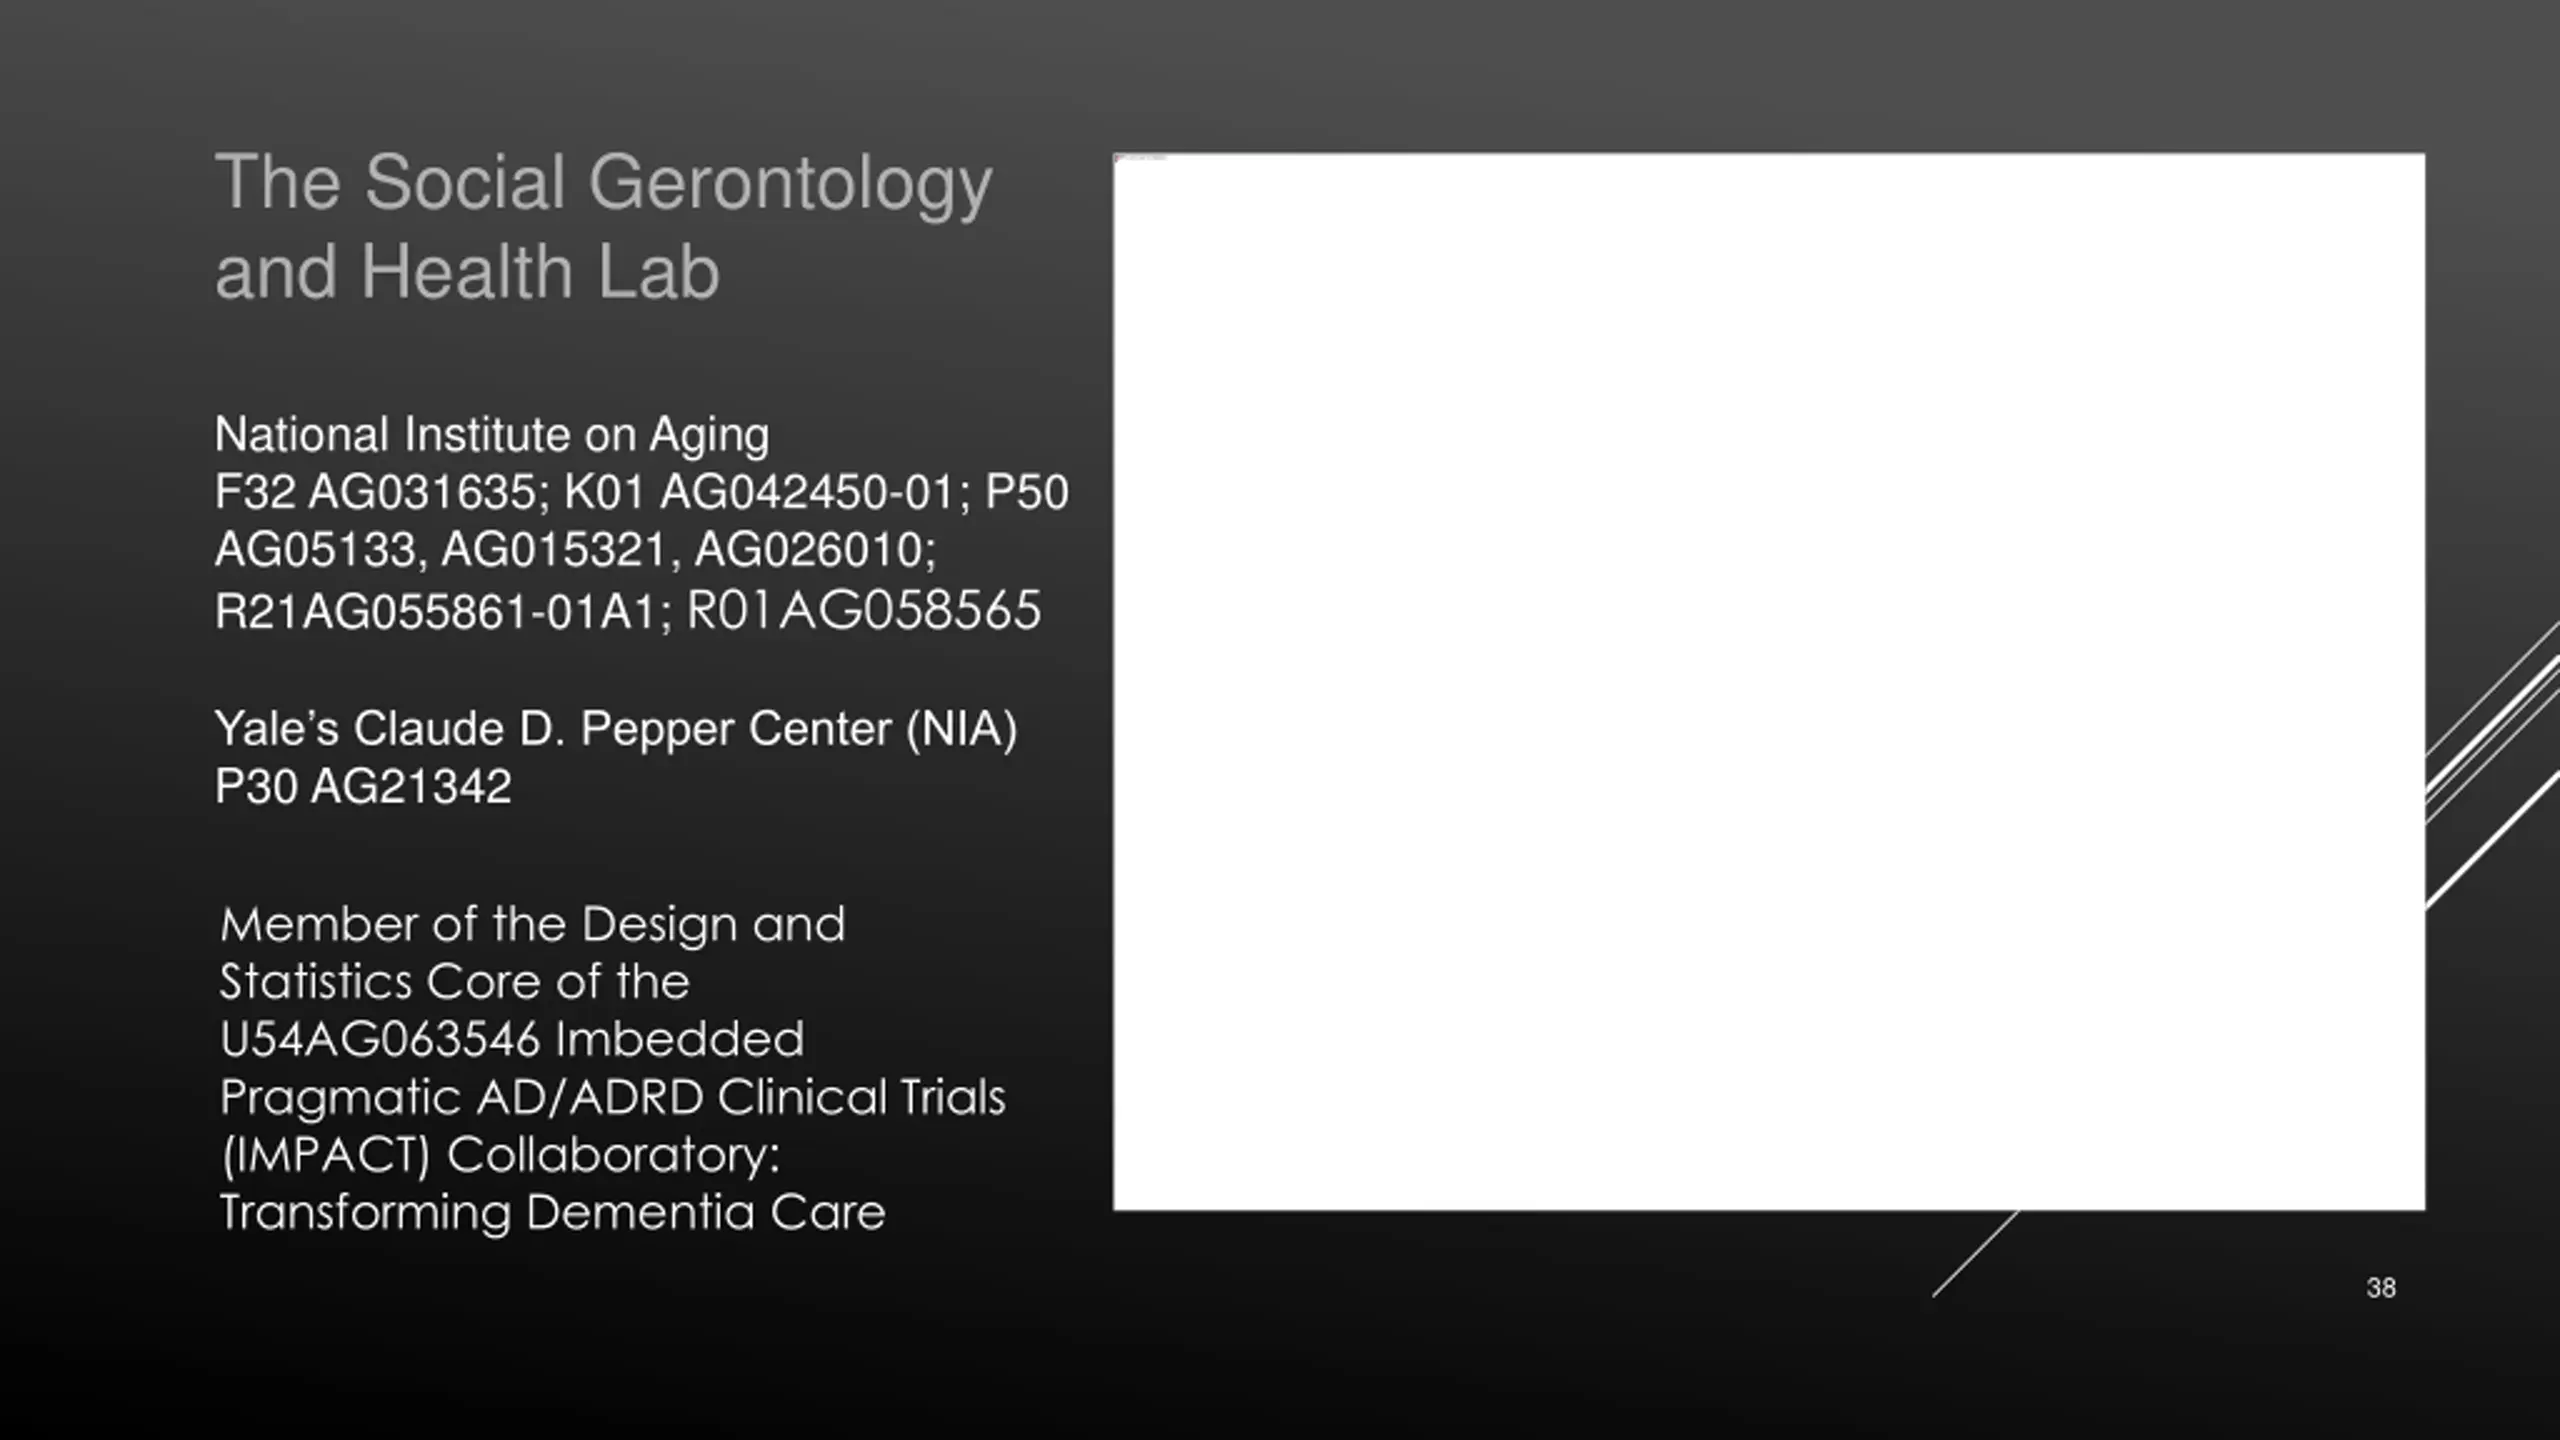The image size is (2560, 1440).
Task: Select the 'and Health Lab' title line
Action: [467, 272]
